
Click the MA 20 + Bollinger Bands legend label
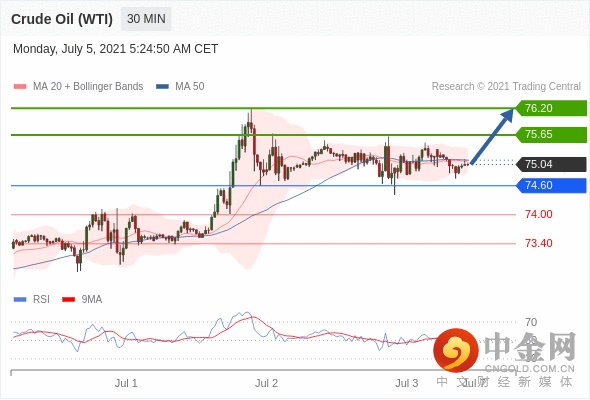point(88,87)
